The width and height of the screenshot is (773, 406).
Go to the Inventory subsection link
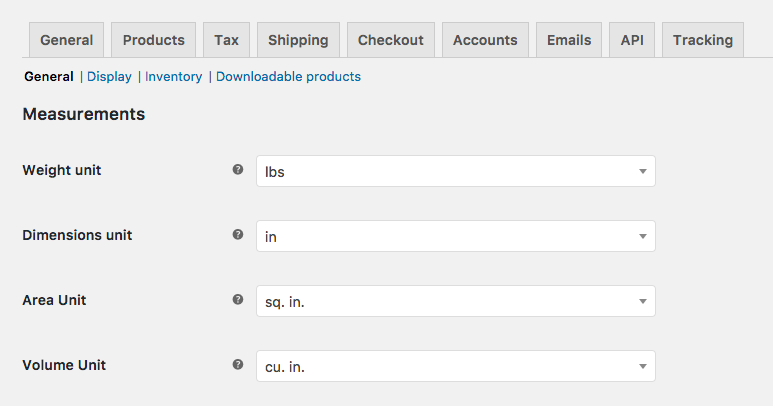coord(174,77)
